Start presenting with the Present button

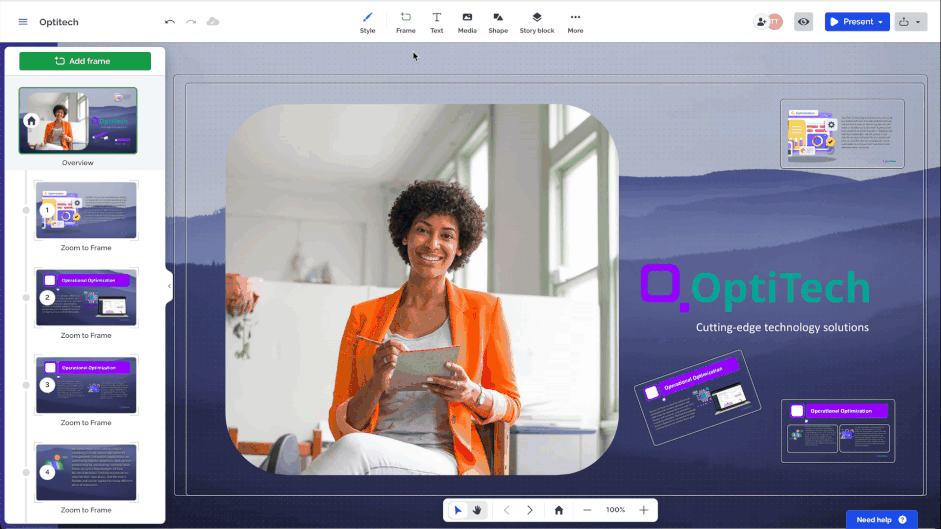click(x=851, y=22)
